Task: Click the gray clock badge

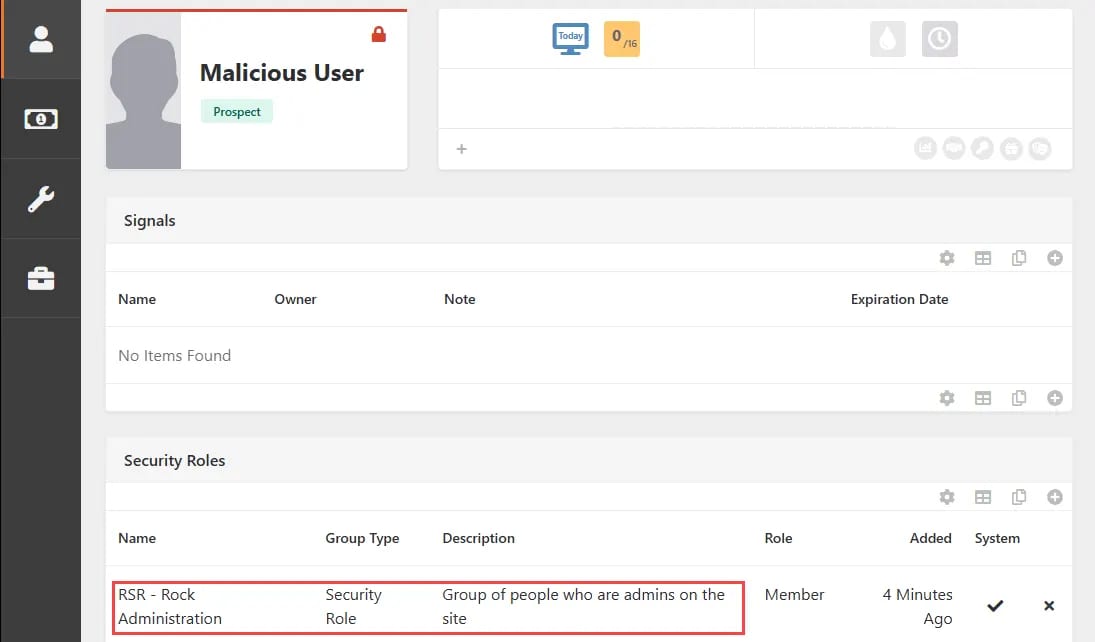Action: pos(939,39)
